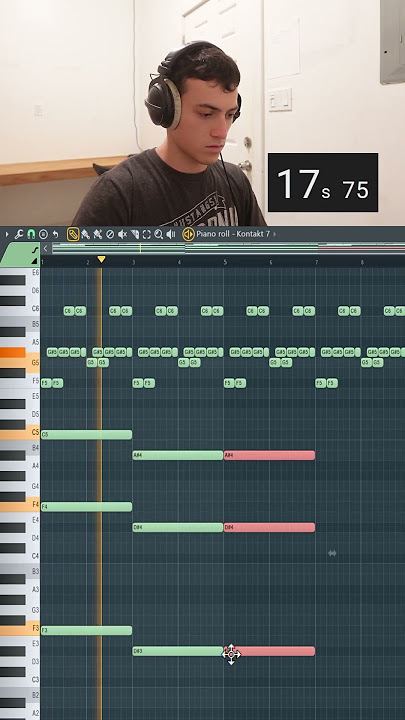Image resolution: width=405 pixels, height=720 pixels.
Task: Open the piano roll menu arrow
Action: coord(7,234)
